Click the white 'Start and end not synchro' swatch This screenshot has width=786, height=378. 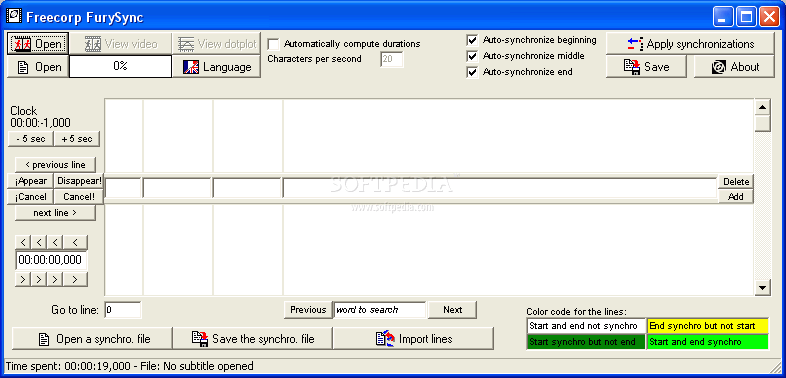pyautogui.click(x=586, y=326)
